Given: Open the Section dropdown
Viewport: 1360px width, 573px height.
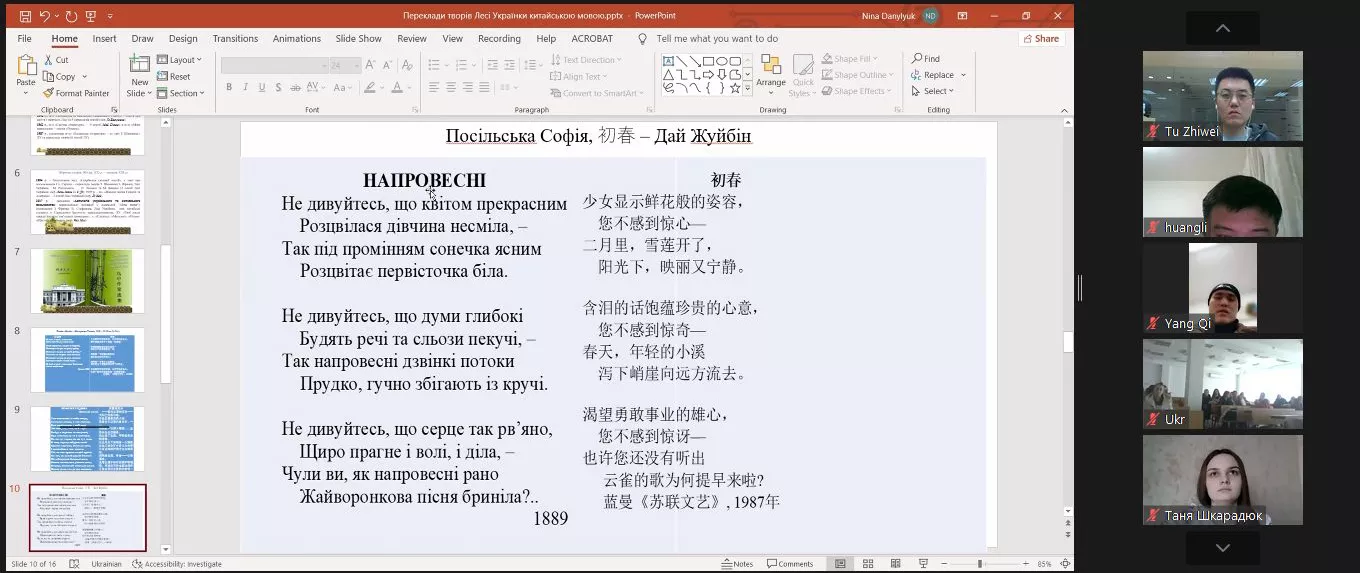Looking at the screenshot, I should pos(181,93).
